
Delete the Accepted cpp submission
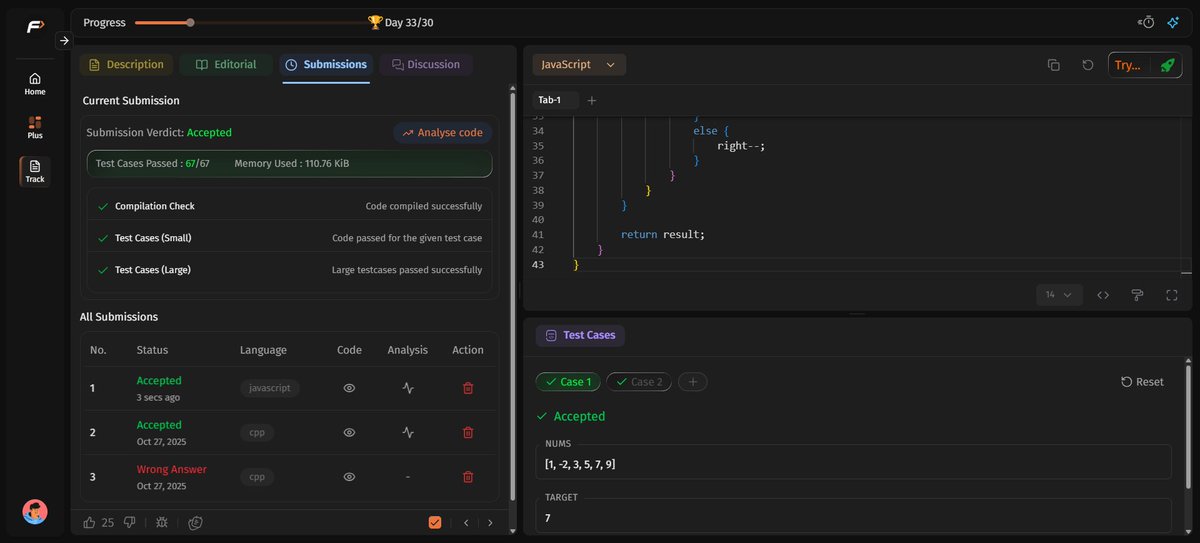(468, 433)
